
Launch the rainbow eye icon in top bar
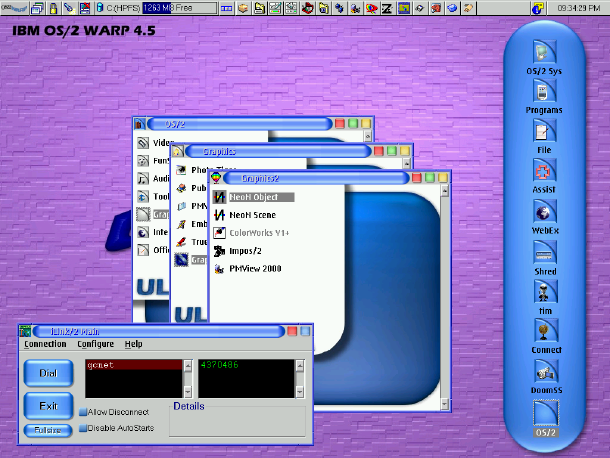pos(371,8)
